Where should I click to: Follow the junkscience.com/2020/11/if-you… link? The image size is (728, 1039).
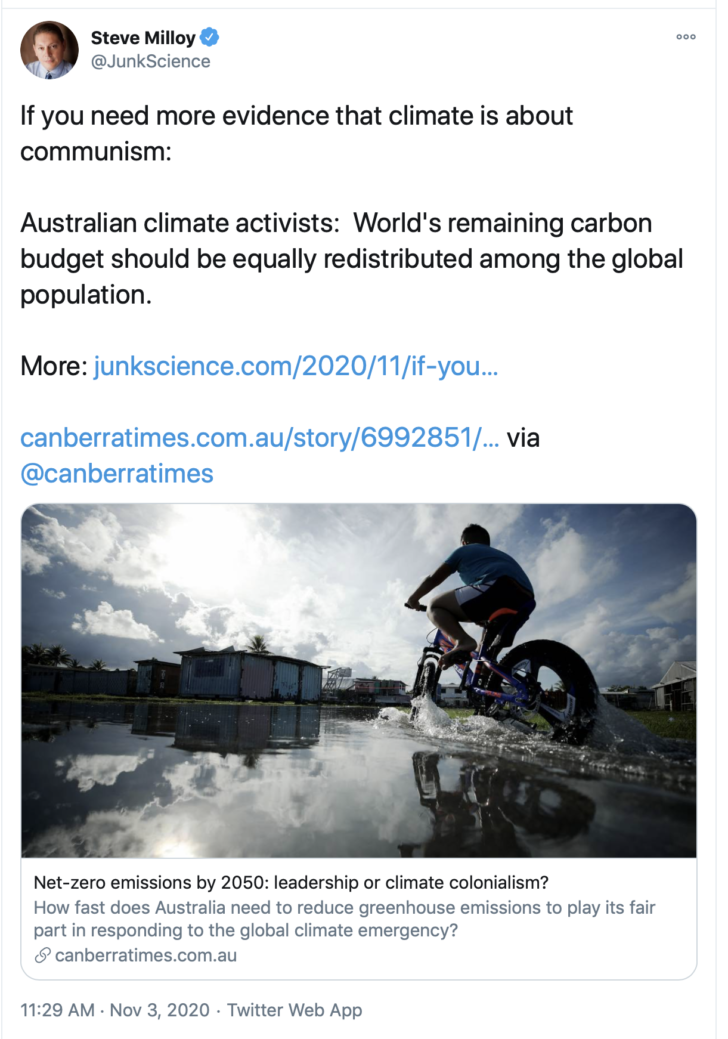(x=295, y=366)
